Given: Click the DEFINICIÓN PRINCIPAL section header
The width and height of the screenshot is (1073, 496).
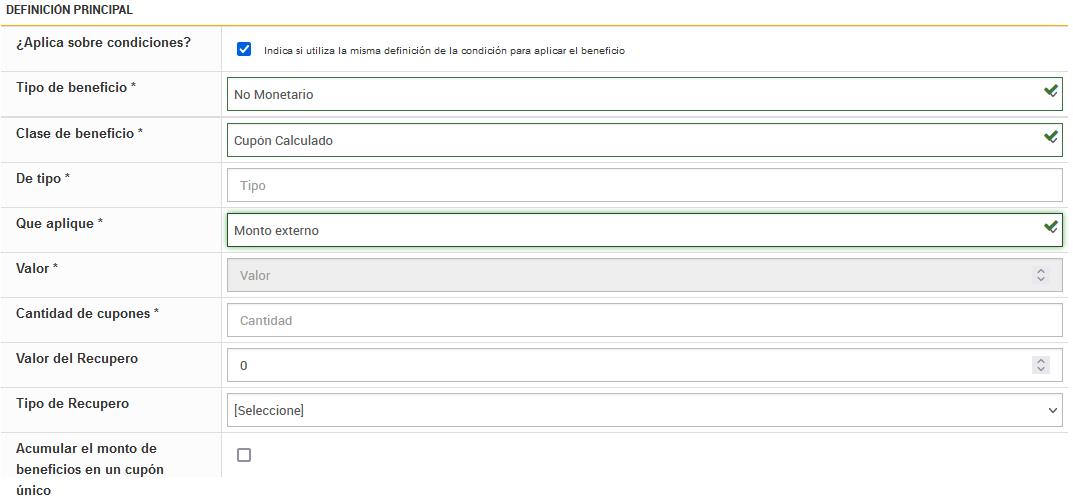Looking at the screenshot, I should point(69,9).
